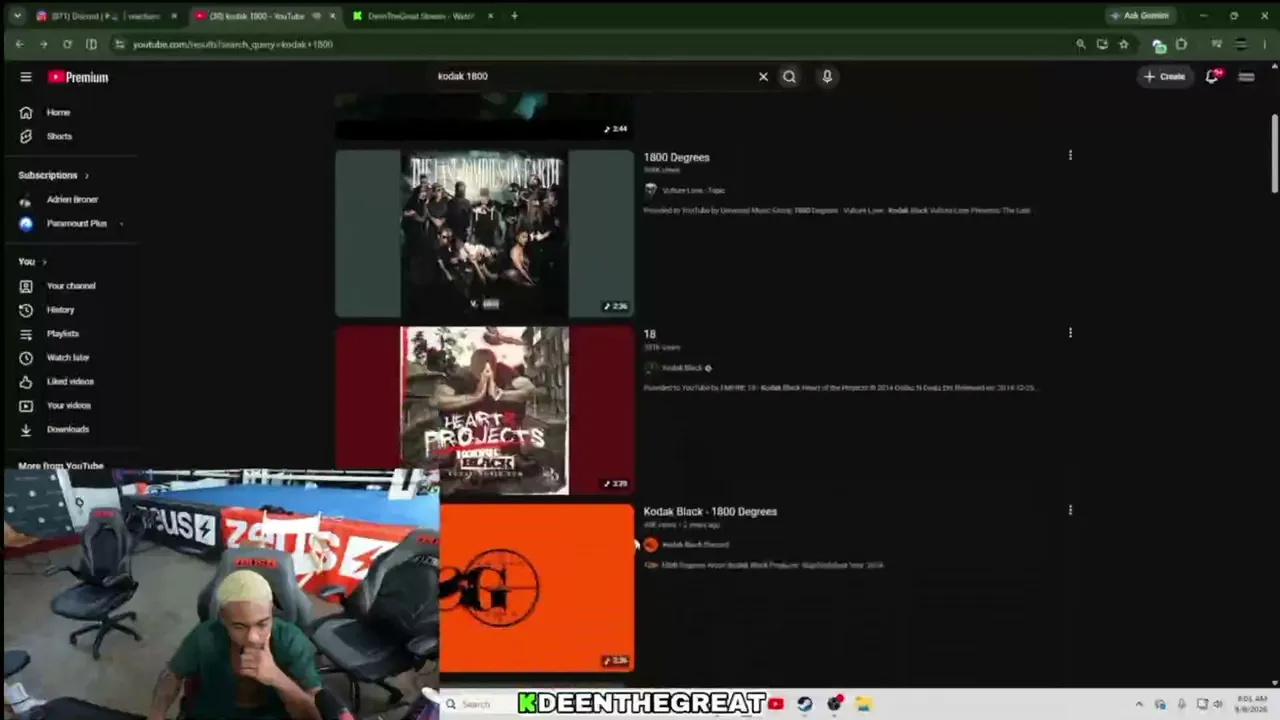This screenshot has width=1280, height=720.
Task: Open YouTube notifications bell
Action: point(1212,76)
